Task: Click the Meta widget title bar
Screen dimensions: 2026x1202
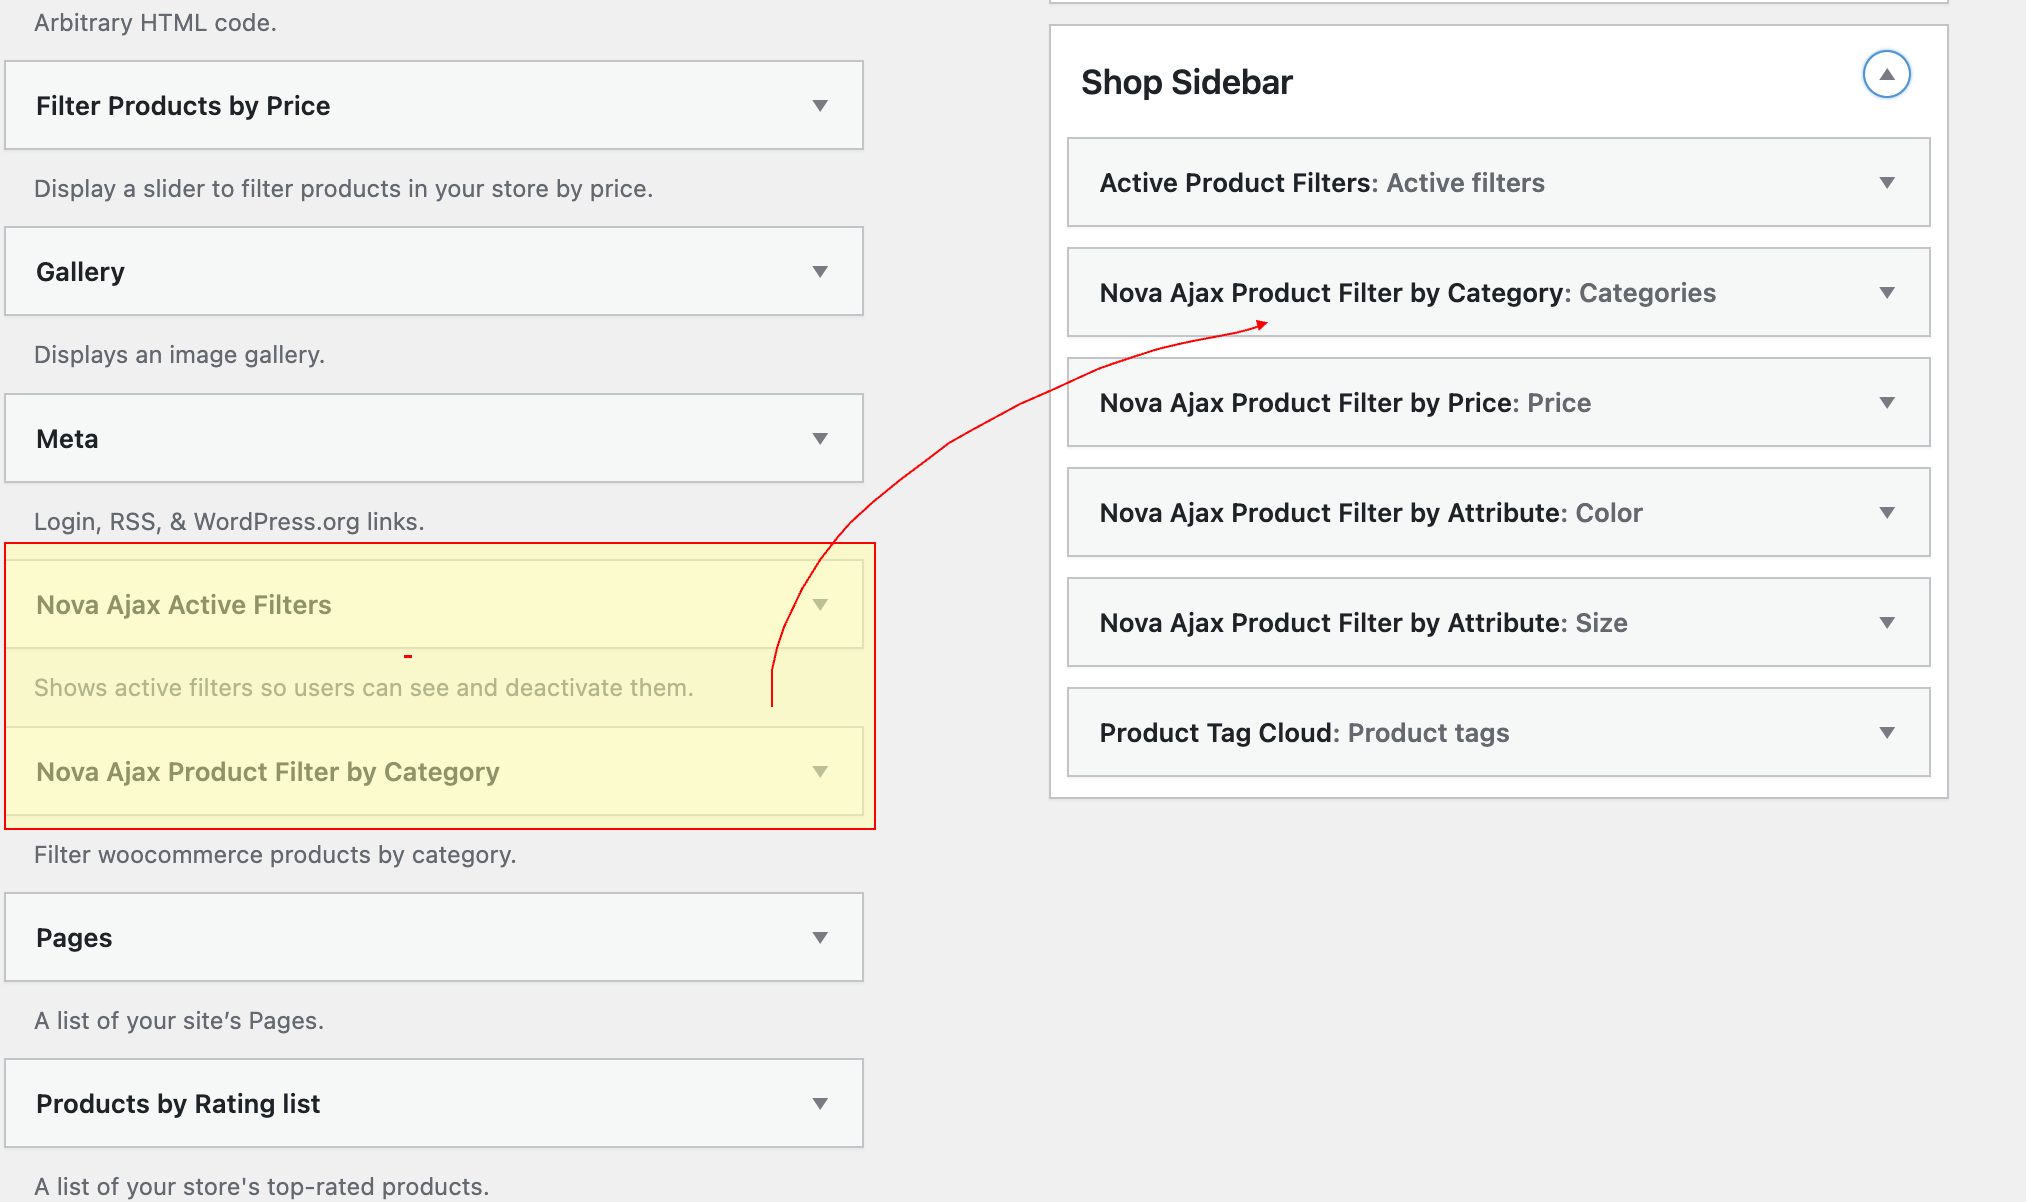Action: (x=67, y=439)
